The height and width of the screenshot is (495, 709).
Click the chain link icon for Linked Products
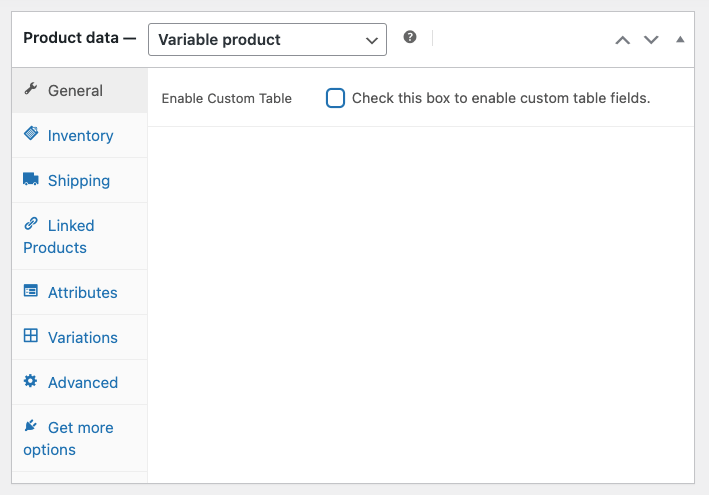[x=30, y=225]
